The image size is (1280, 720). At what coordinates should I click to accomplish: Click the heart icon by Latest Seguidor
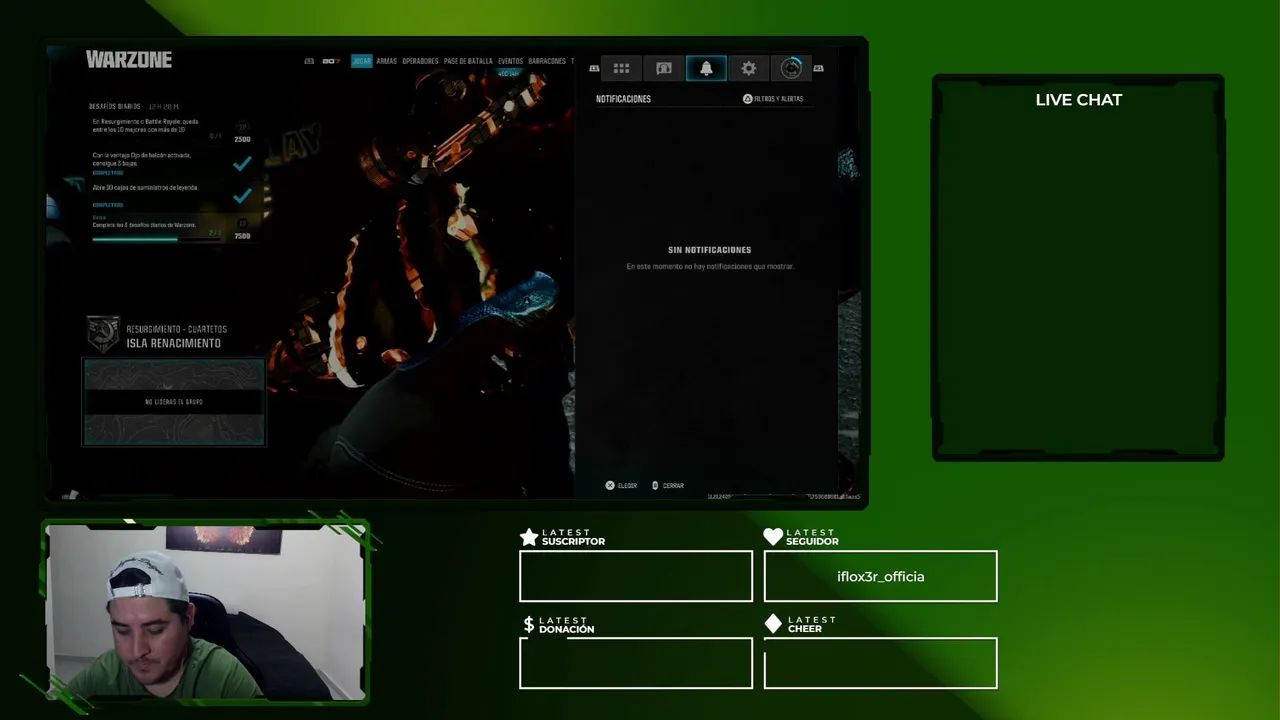point(773,537)
